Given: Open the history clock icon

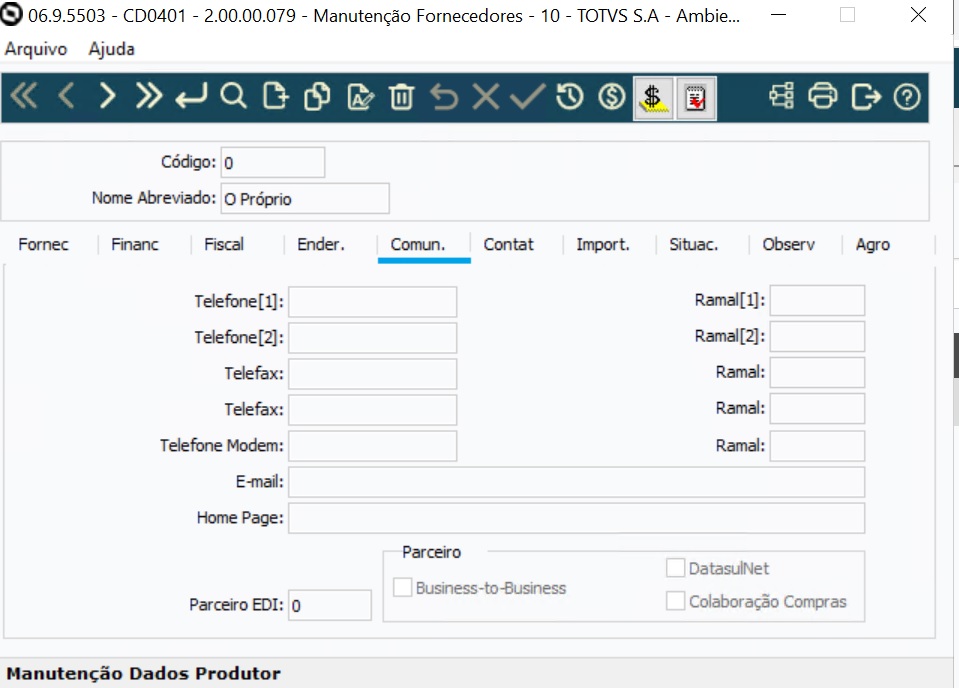Looking at the screenshot, I should (x=569, y=96).
